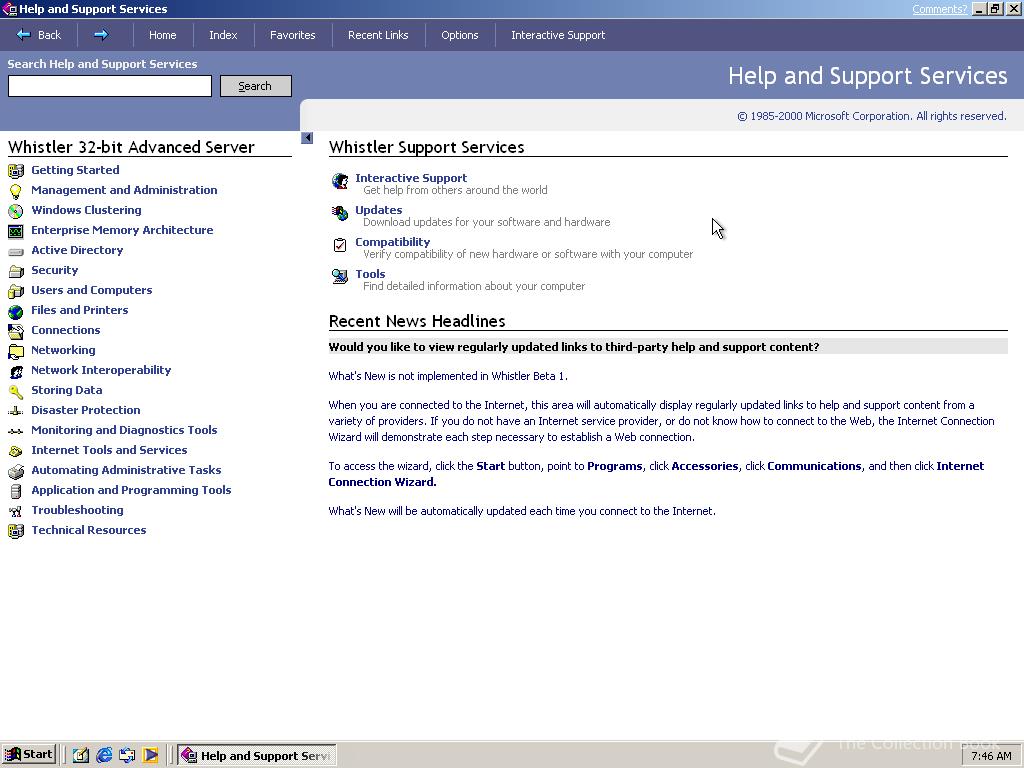Click the Updates globe icon
The height and width of the screenshot is (768, 1024).
click(x=340, y=213)
